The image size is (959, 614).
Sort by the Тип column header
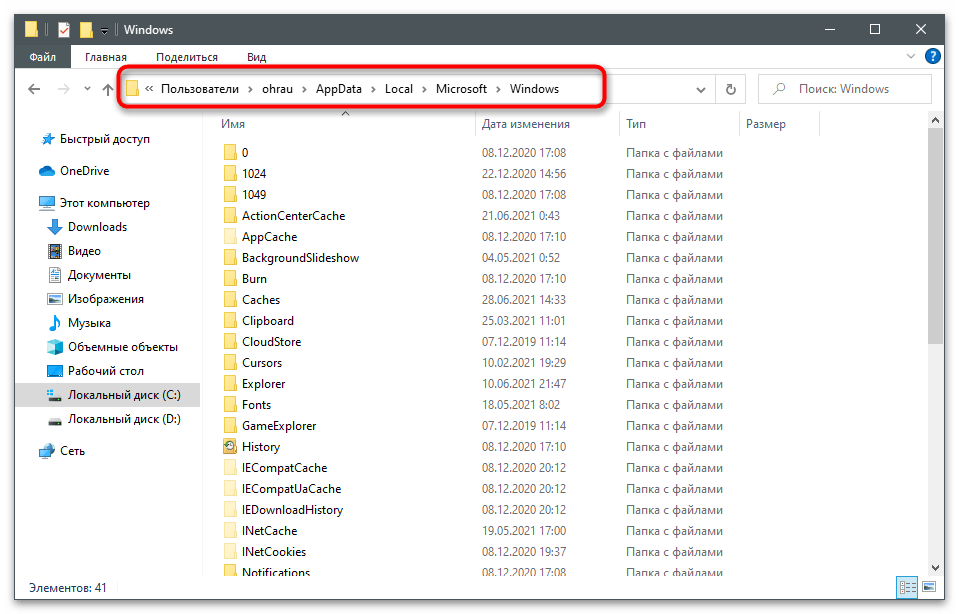tap(636, 124)
